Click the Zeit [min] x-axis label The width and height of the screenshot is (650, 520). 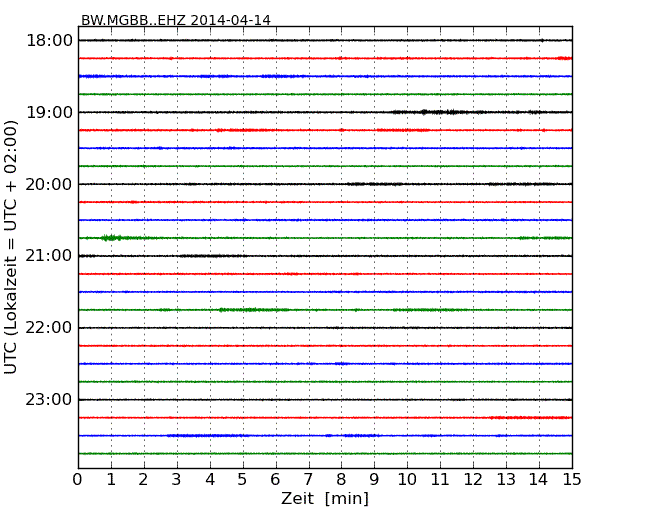325,498
